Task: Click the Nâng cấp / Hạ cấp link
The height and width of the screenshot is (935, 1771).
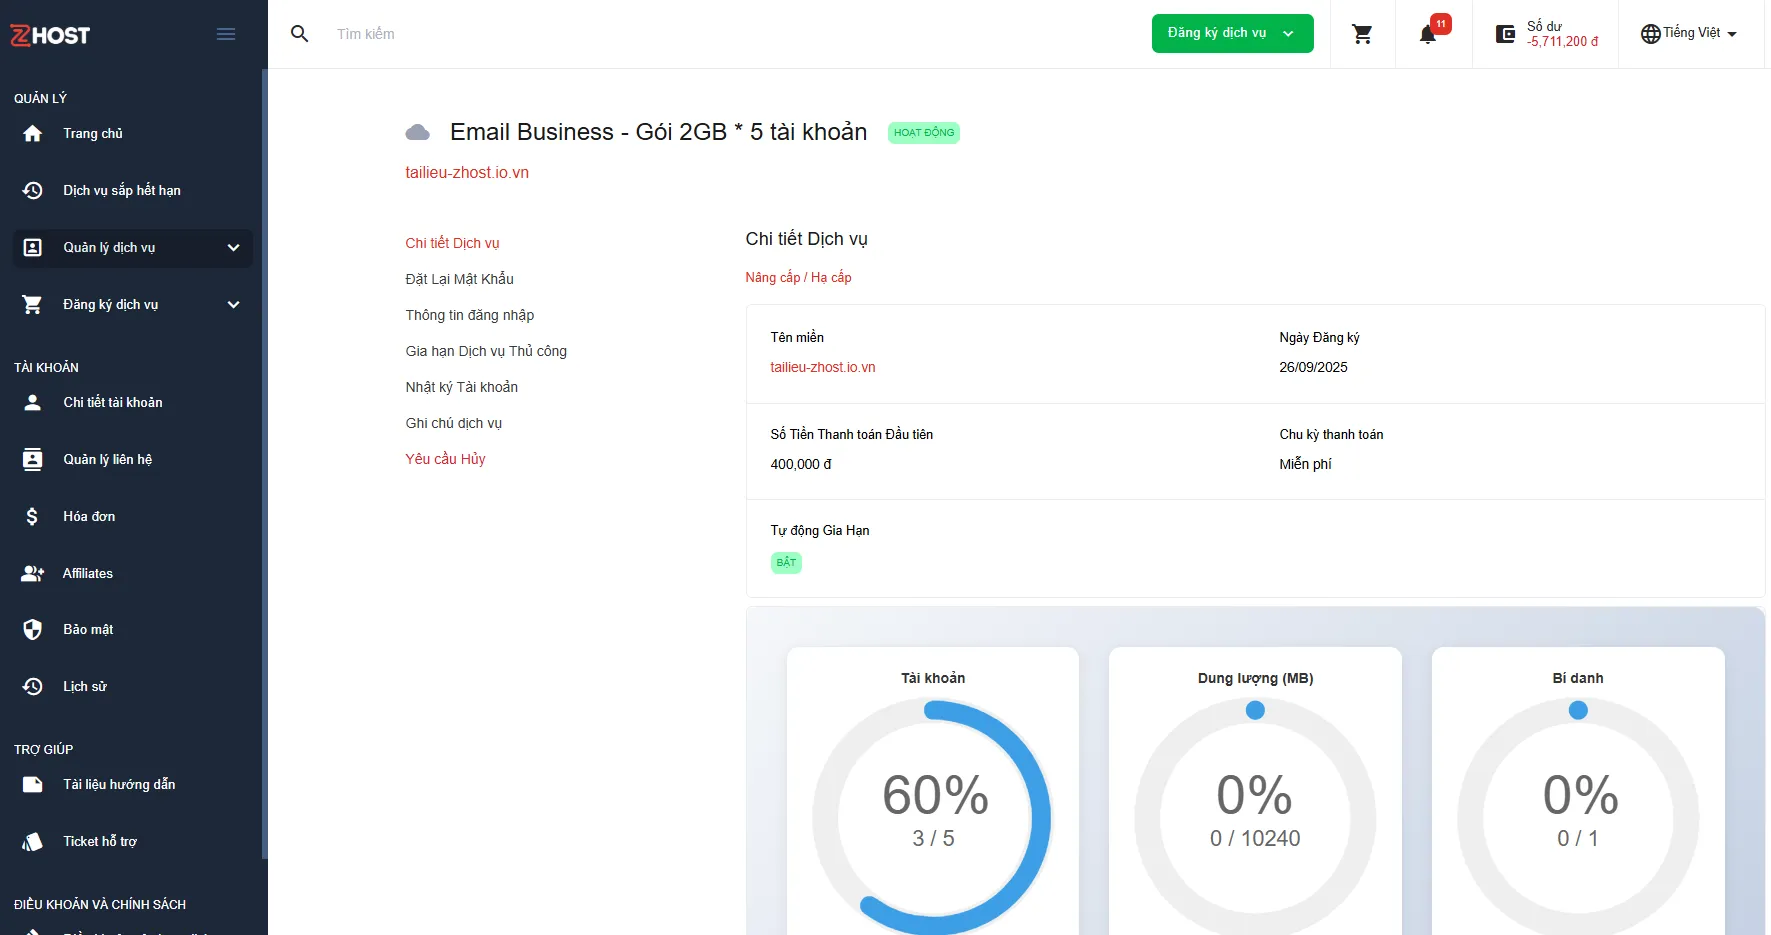Action: pos(798,277)
